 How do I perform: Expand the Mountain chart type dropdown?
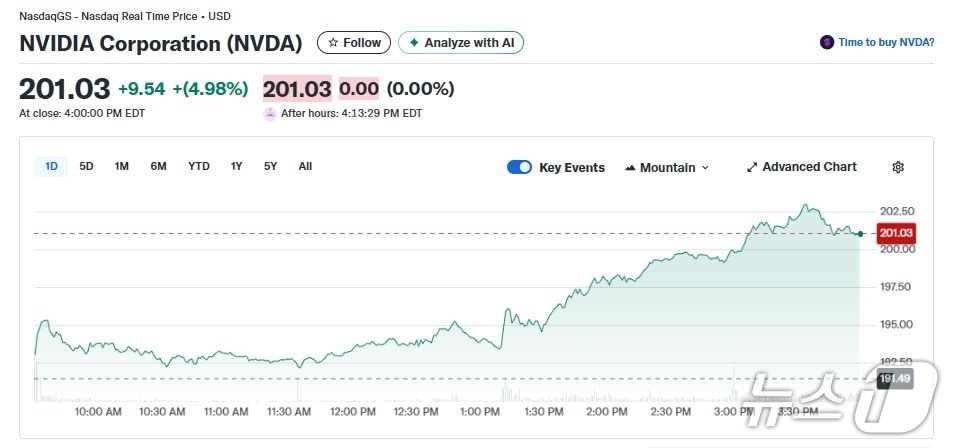pyautogui.click(x=705, y=168)
